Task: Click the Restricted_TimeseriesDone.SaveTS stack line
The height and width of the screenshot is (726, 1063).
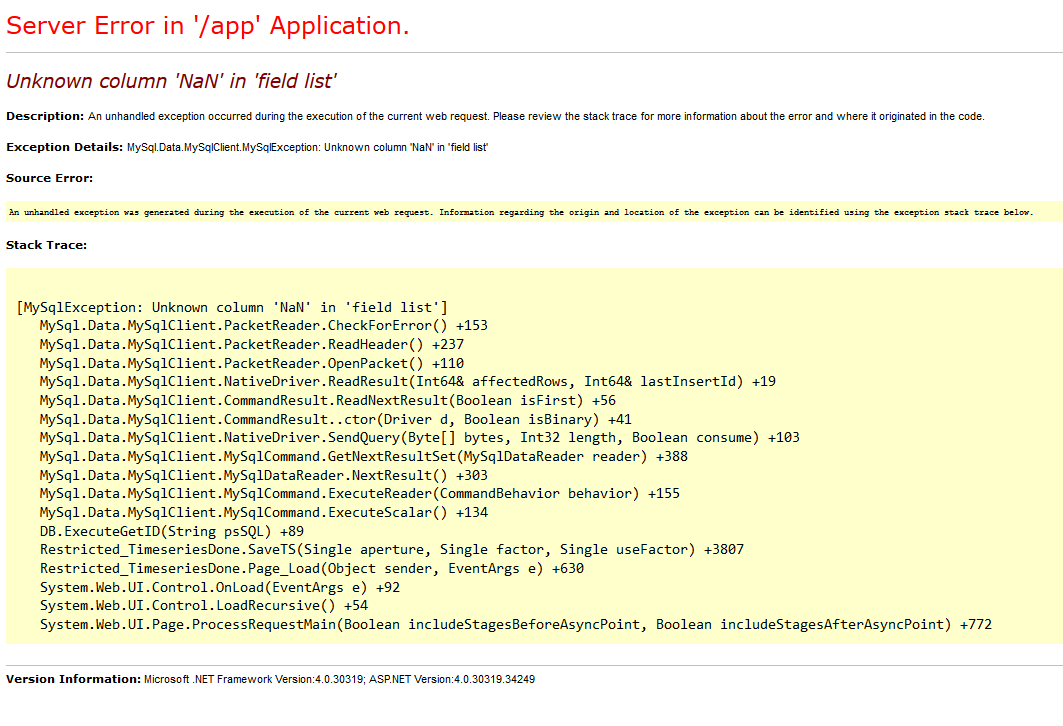Action: click(391, 549)
